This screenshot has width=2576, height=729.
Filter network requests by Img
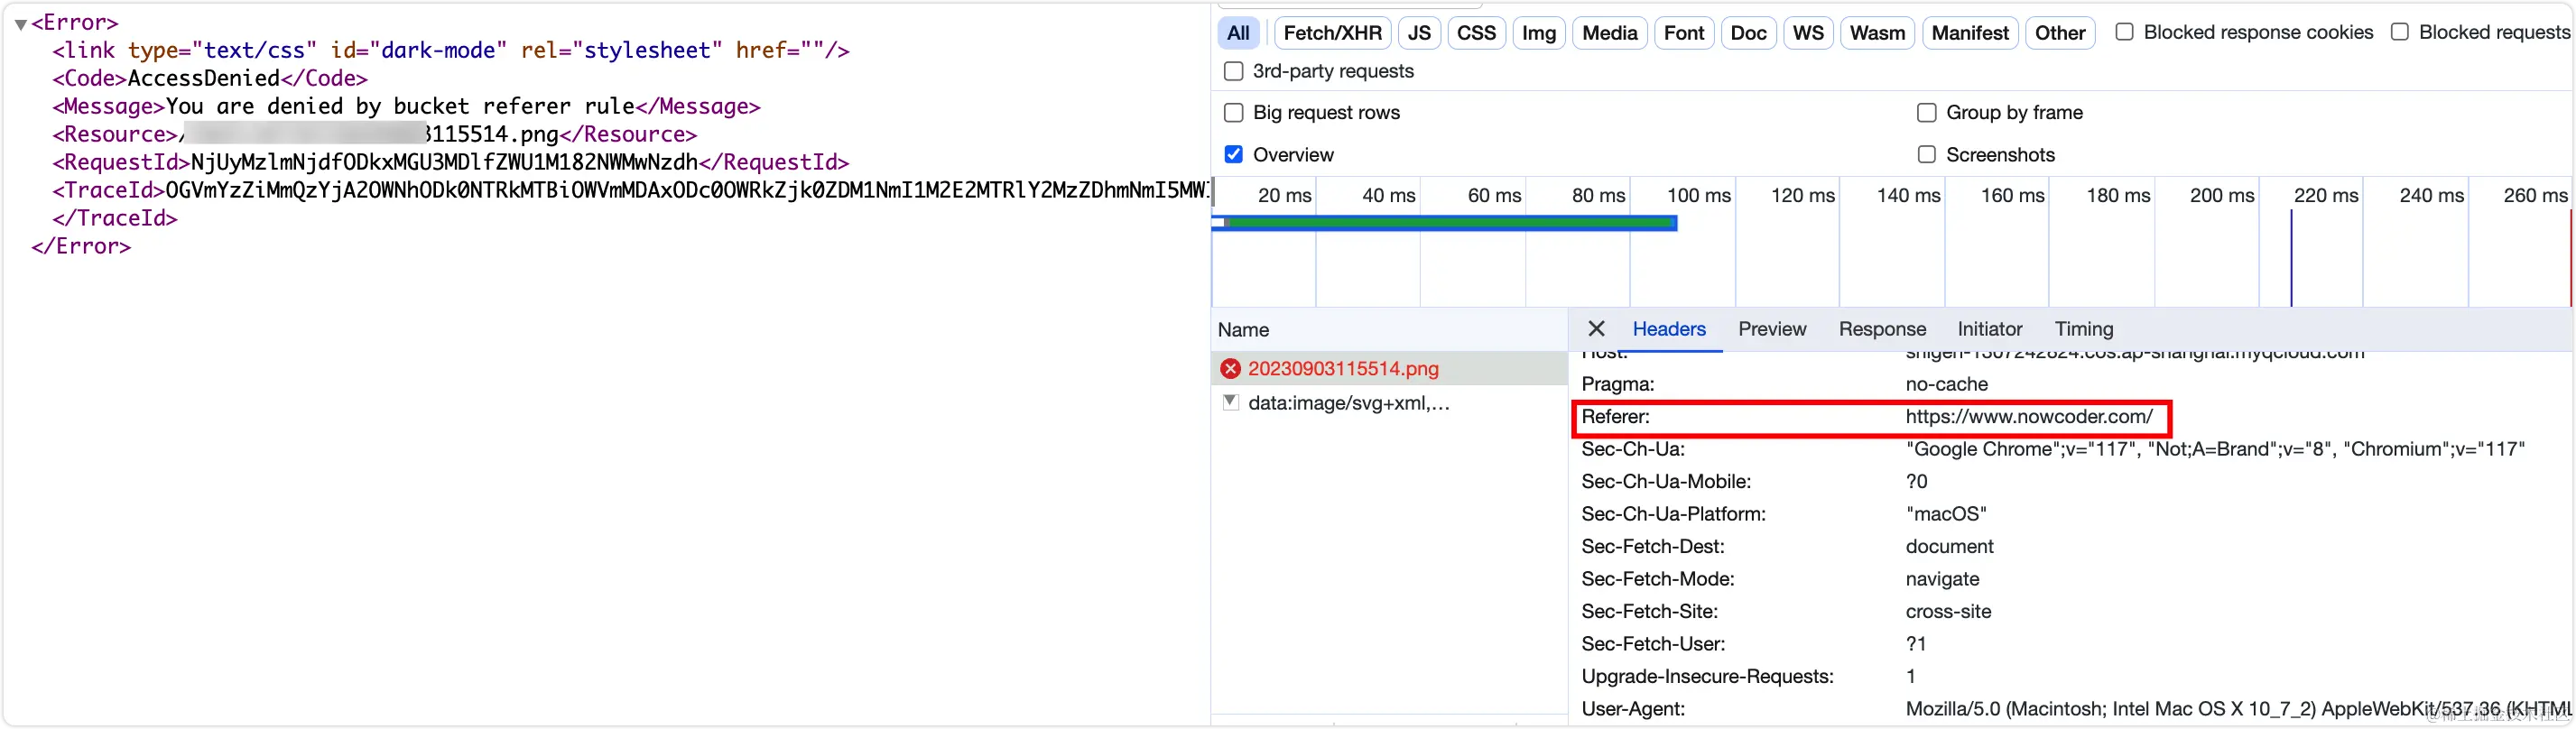pos(1538,33)
